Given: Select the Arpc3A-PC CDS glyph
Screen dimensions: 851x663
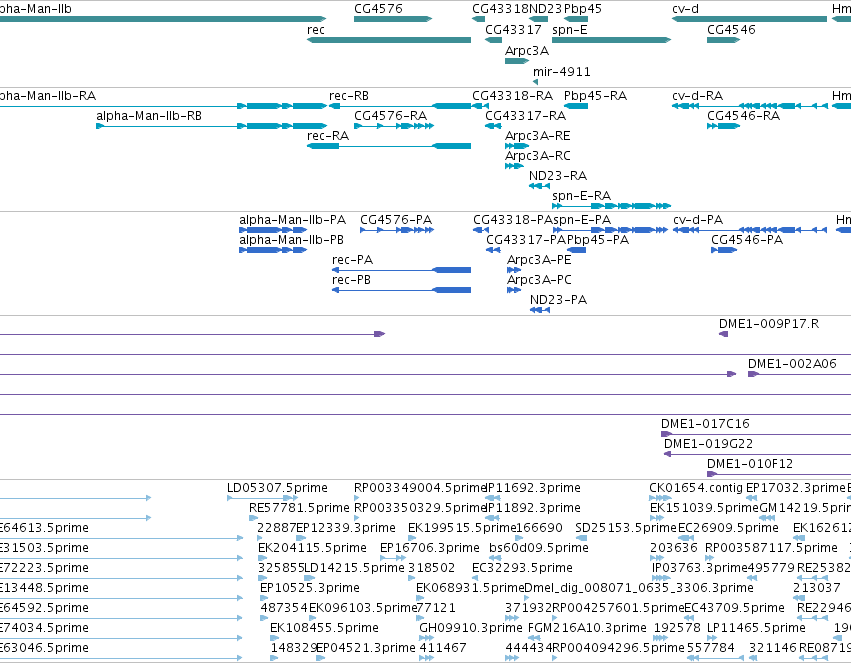Looking at the screenshot, I should tap(514, 290).
